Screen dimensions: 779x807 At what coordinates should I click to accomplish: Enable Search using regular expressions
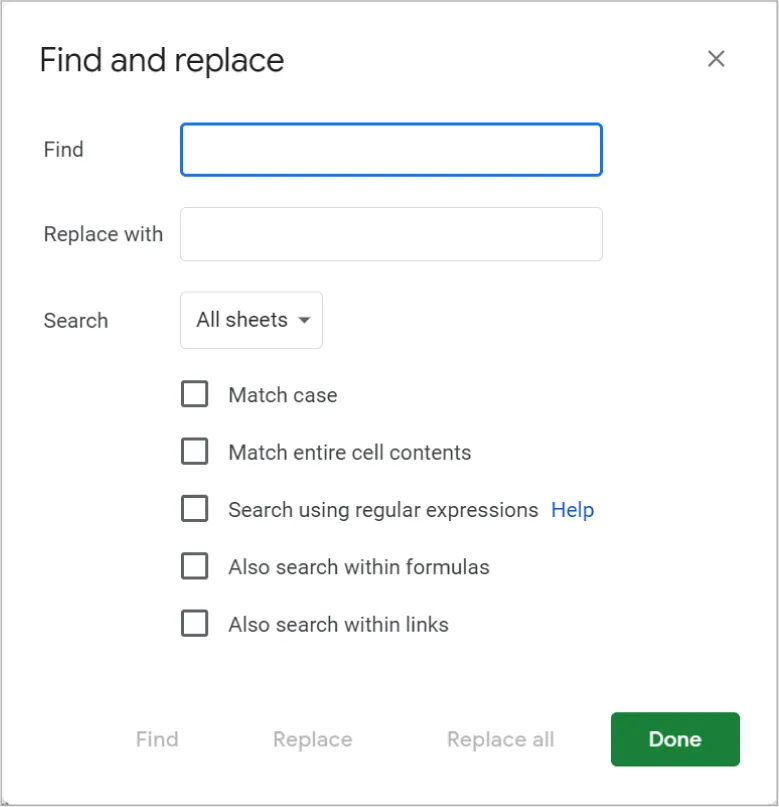pyautogui.click(x=195, y=509)
